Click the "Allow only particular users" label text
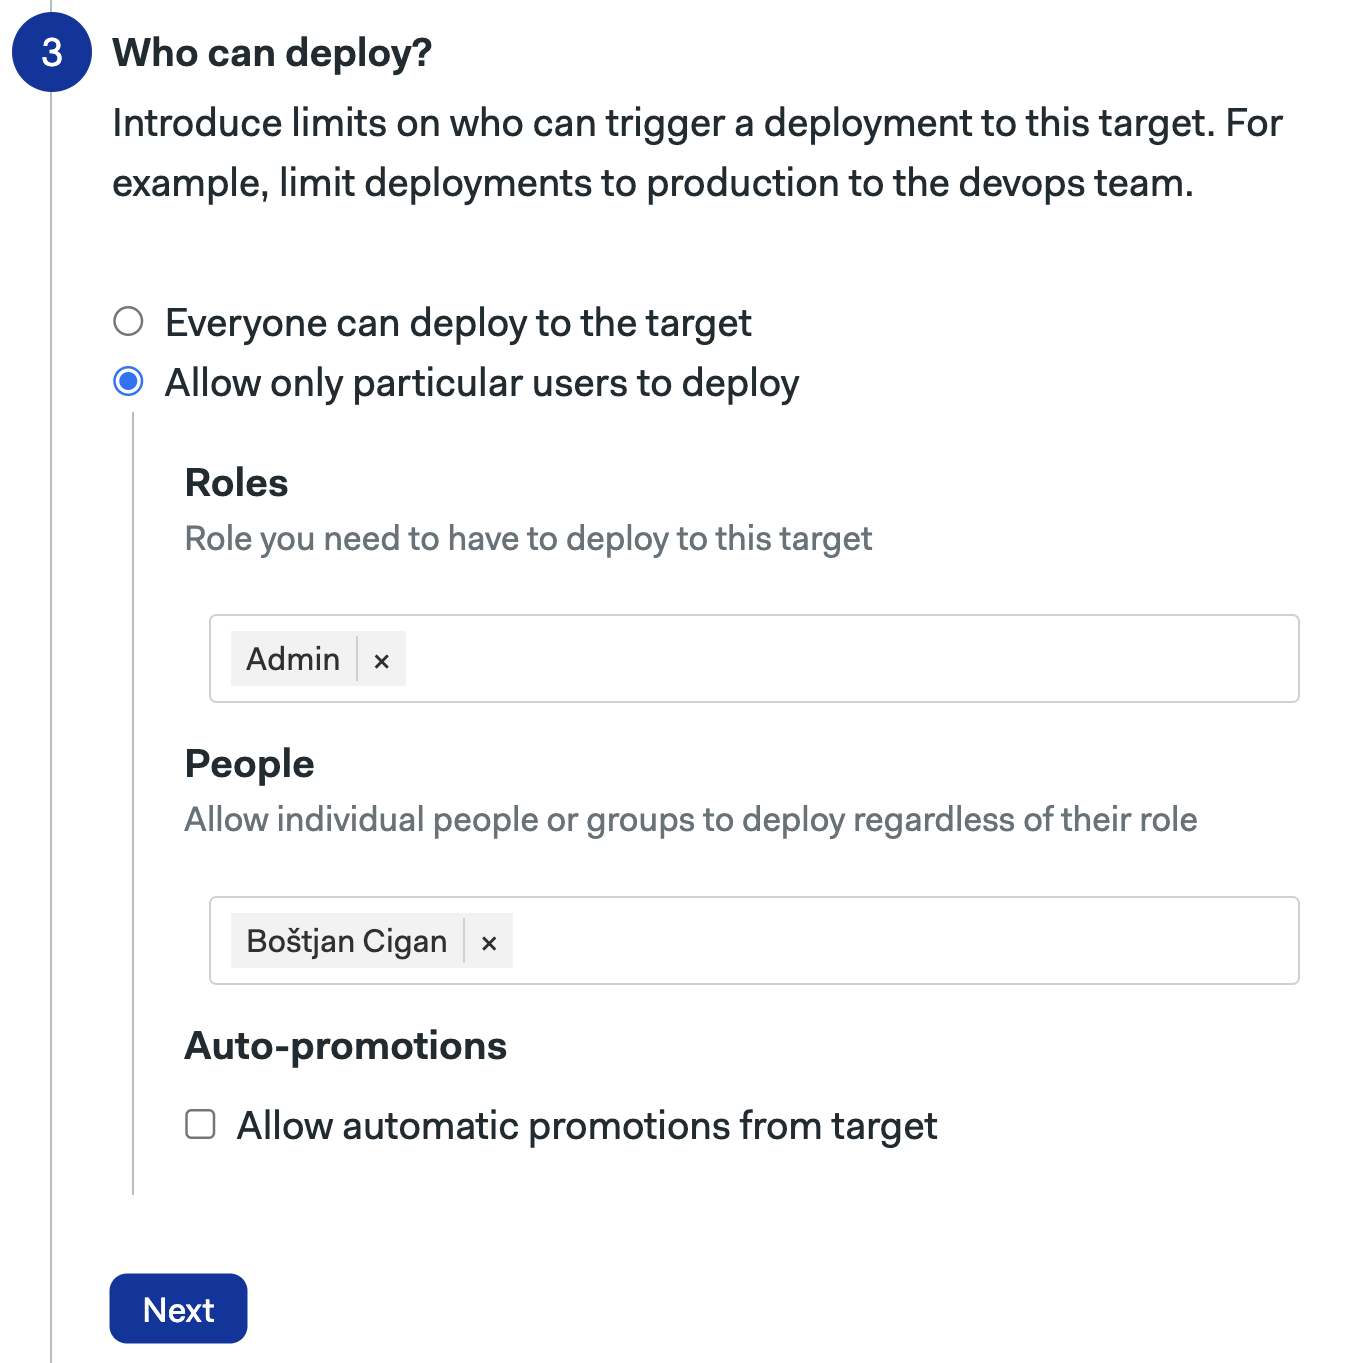Screen dimensions: 1346x1363 pos(481,381)
